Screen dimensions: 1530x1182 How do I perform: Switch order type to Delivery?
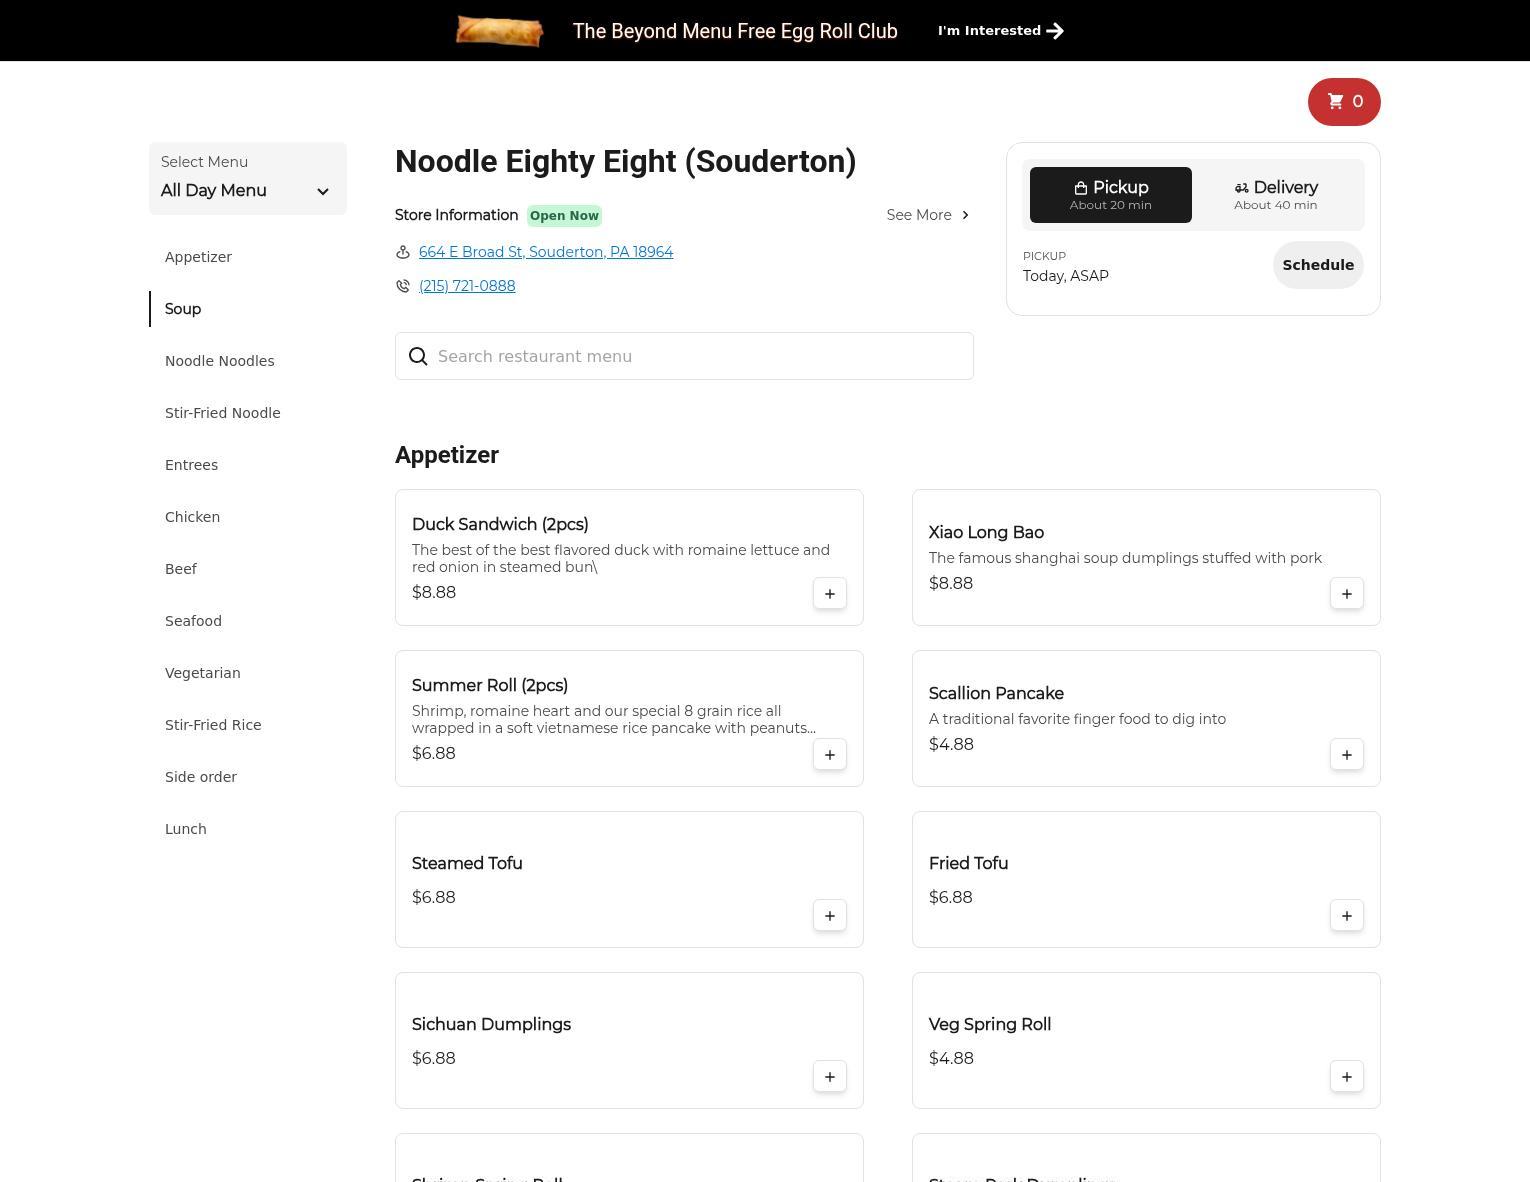pos(1275,195)
